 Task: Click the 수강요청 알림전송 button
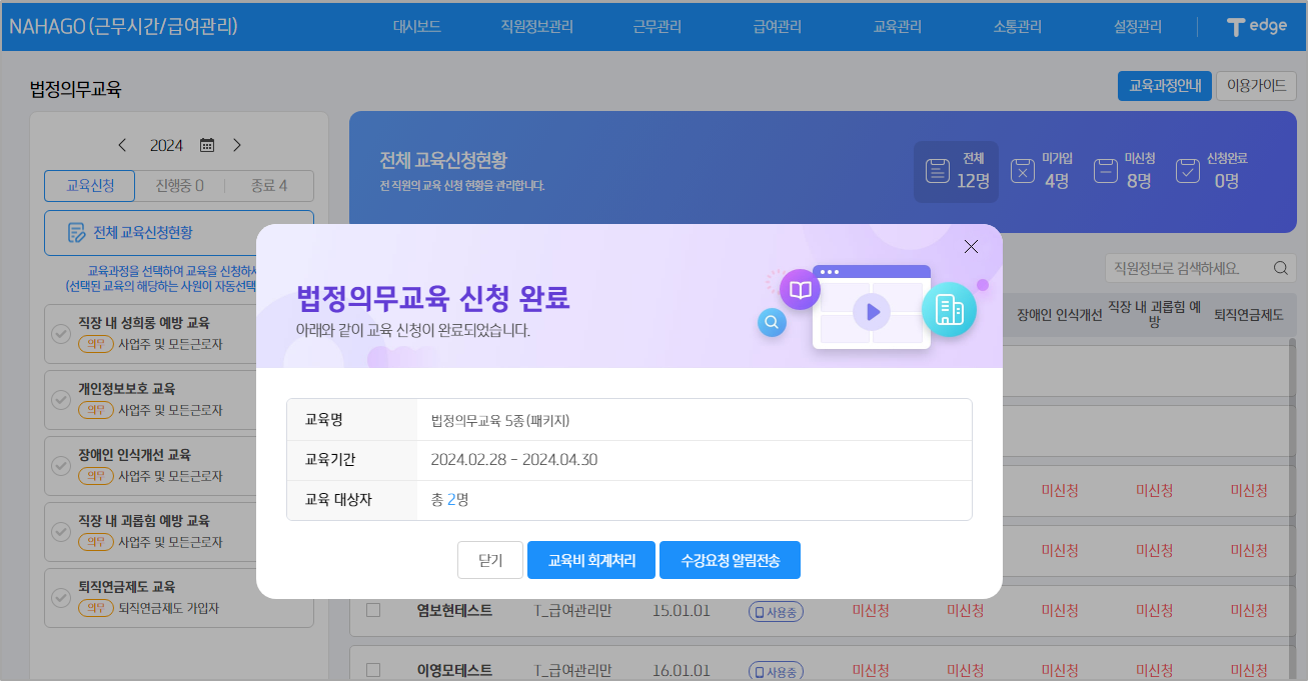pyautogui.click(x=730, y=560)
